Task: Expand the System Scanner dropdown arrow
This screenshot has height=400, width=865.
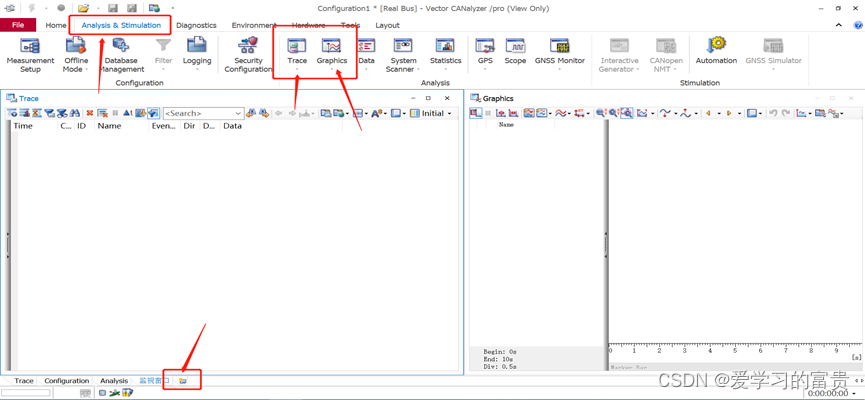Action: 418,70
